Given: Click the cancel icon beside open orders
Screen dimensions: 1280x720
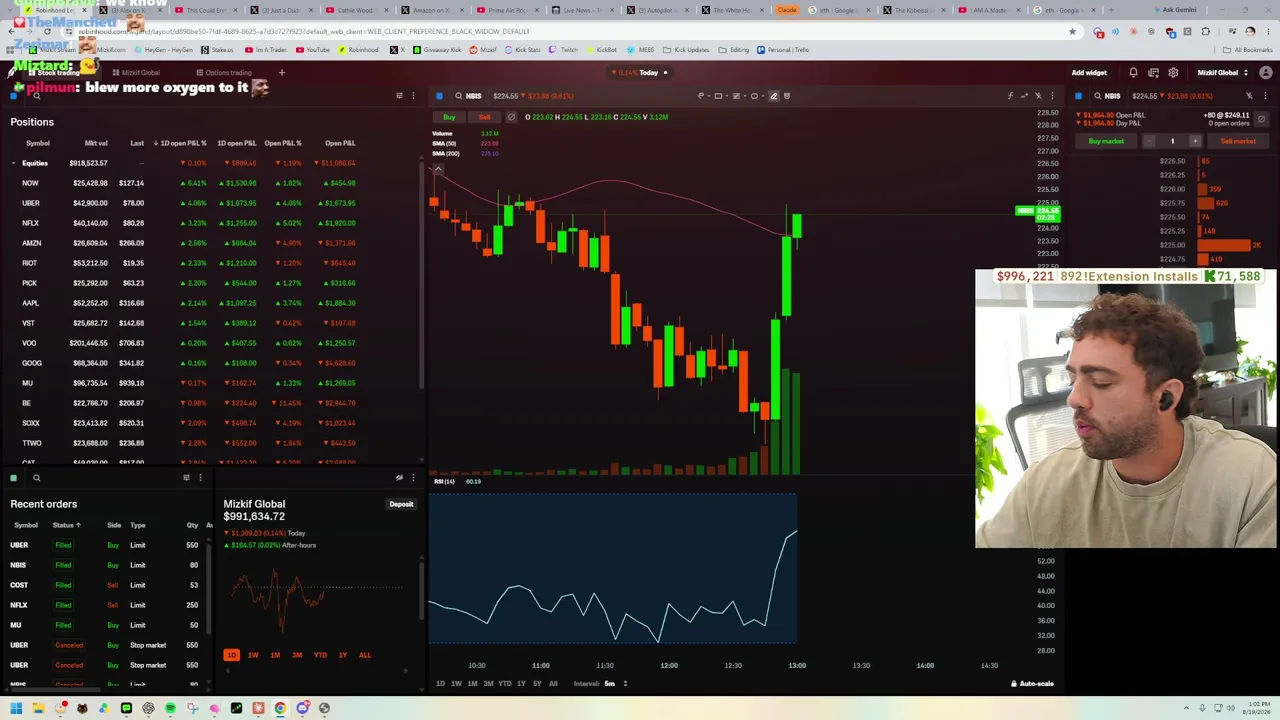Looking at the screenshot, I should pos(1261,119).
